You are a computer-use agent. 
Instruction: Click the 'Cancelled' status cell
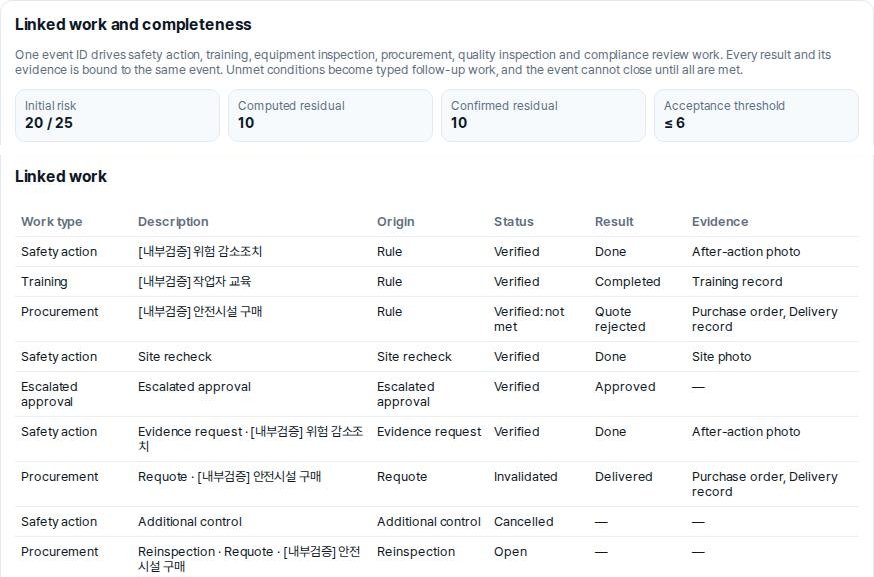click(x=523, y=522)
